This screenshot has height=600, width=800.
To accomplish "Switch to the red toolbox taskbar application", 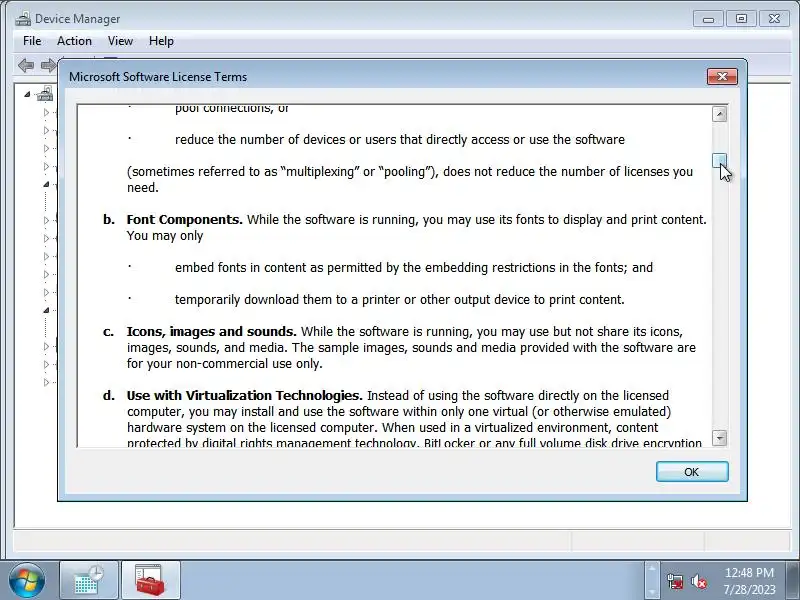I will (150, 580).
